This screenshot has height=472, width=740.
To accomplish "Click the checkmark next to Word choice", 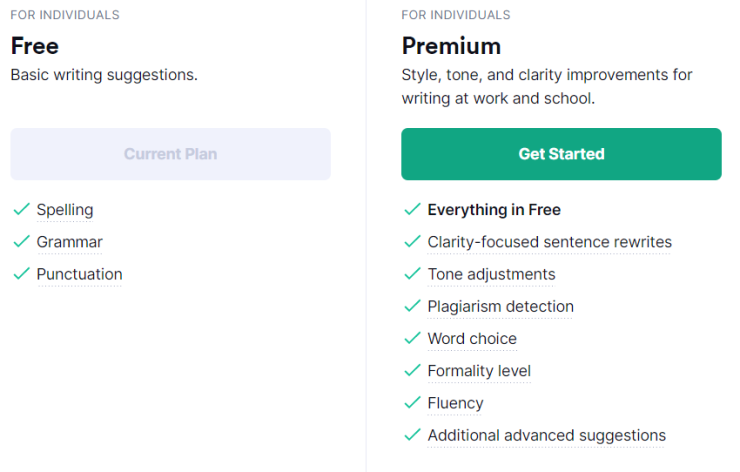I will (x=412, y=338).
